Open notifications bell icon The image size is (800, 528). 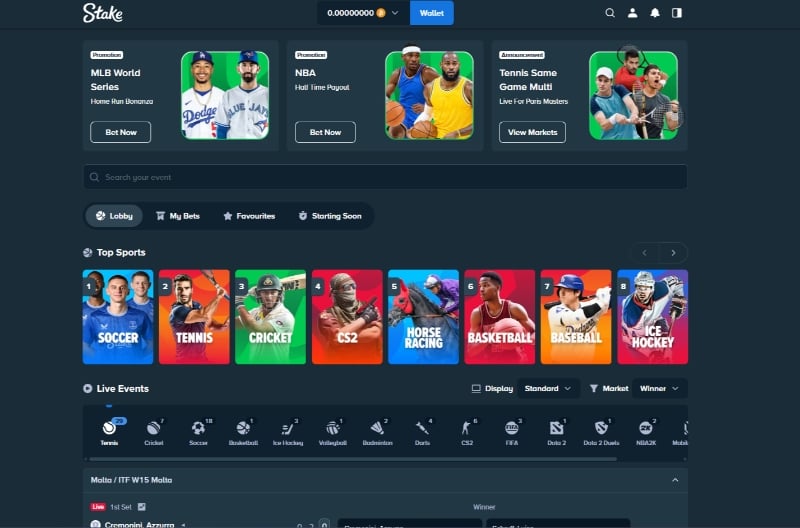click(655, 13)
